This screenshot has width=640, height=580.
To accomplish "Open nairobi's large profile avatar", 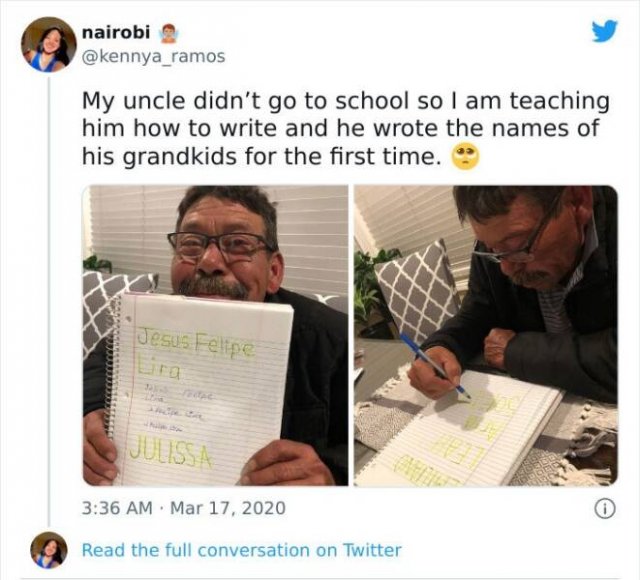I will coord(49,44).
